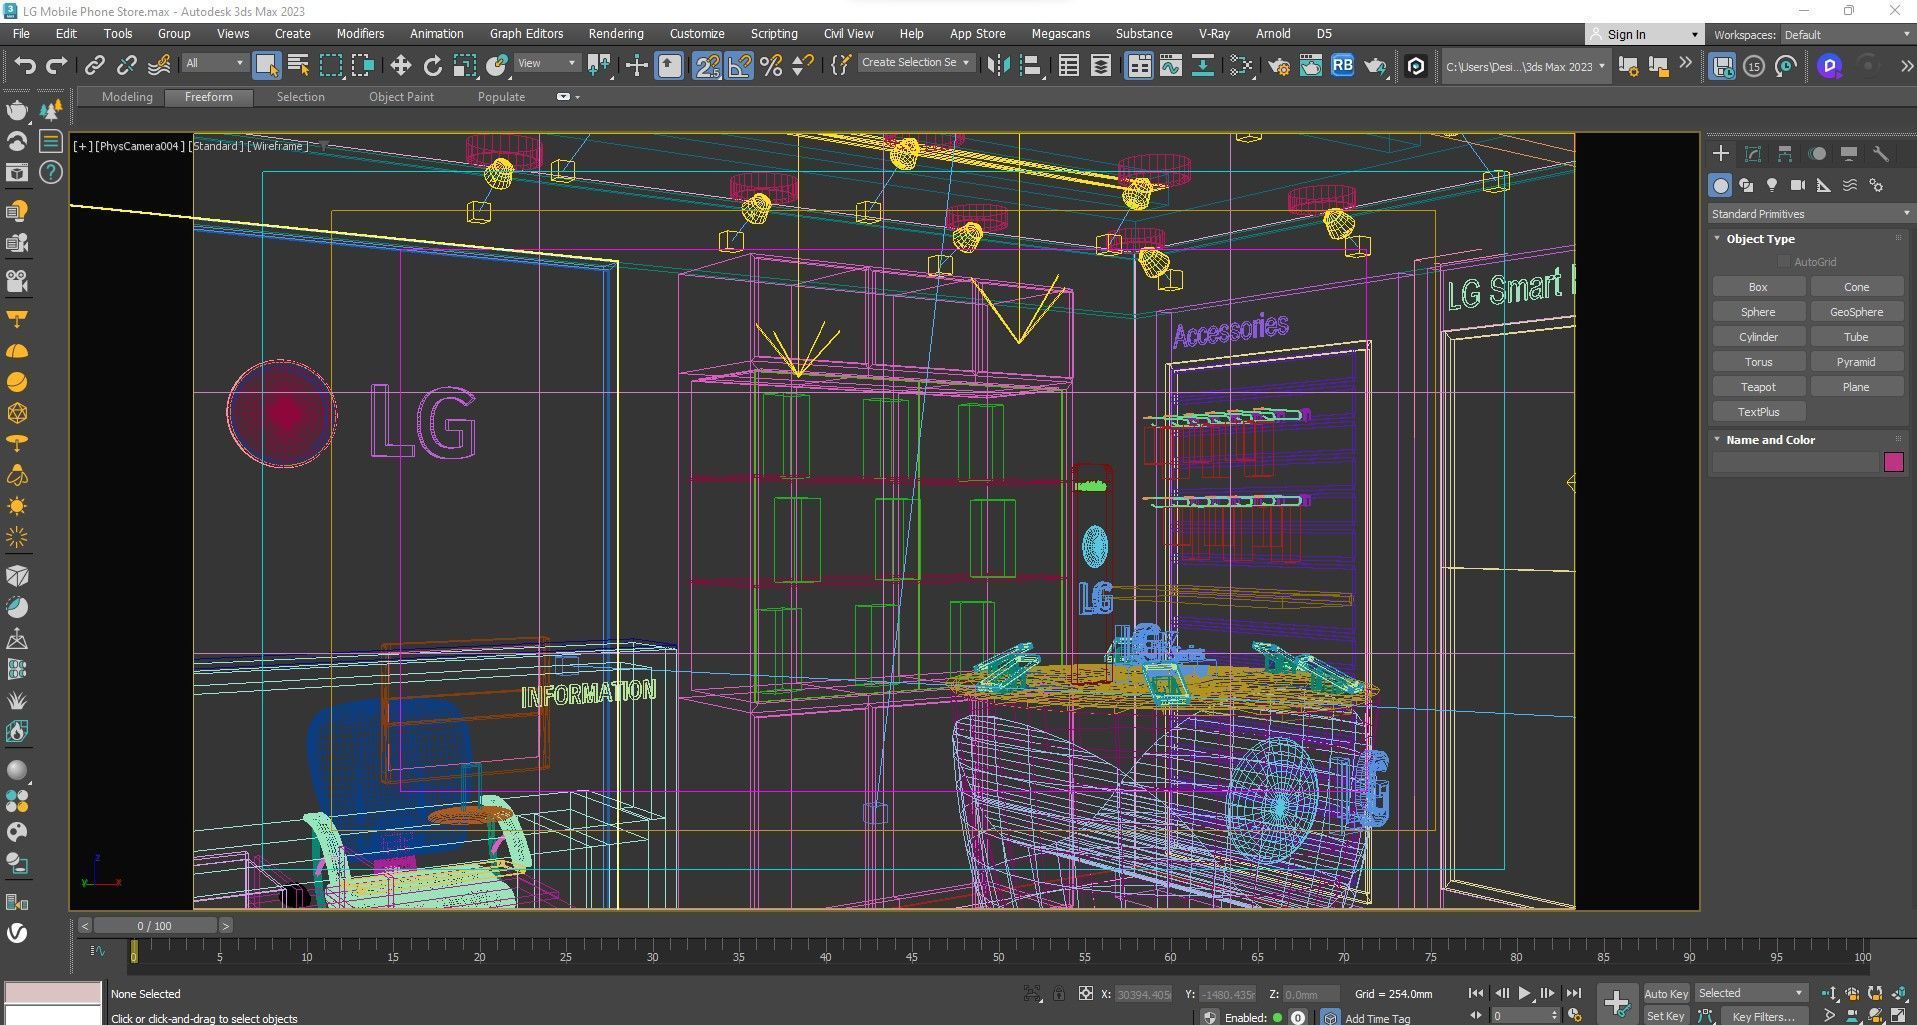Create a Sphere primitive

[1758, 312]
